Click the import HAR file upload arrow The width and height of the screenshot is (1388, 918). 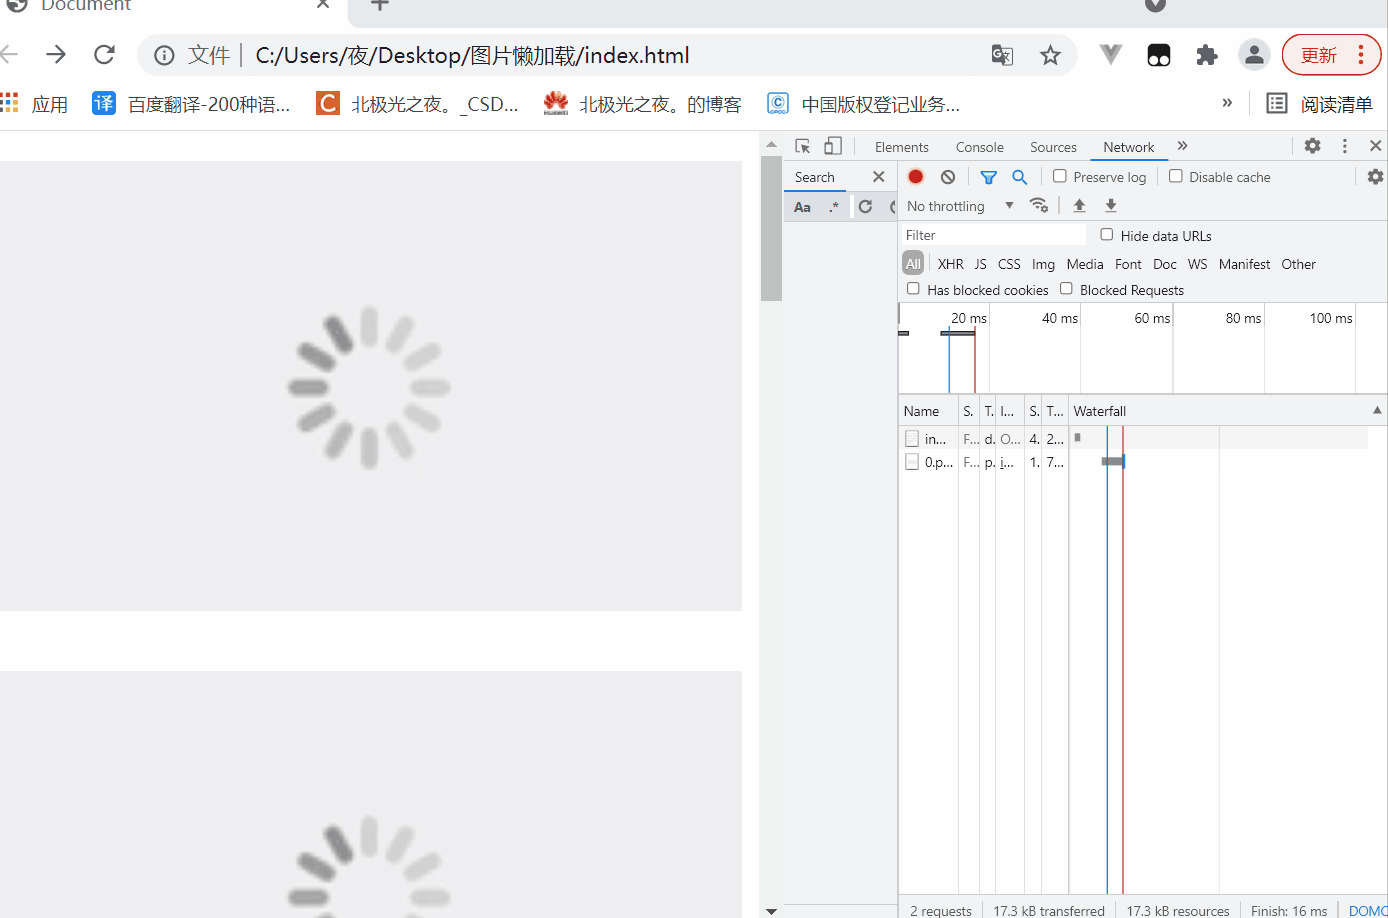1079,206
